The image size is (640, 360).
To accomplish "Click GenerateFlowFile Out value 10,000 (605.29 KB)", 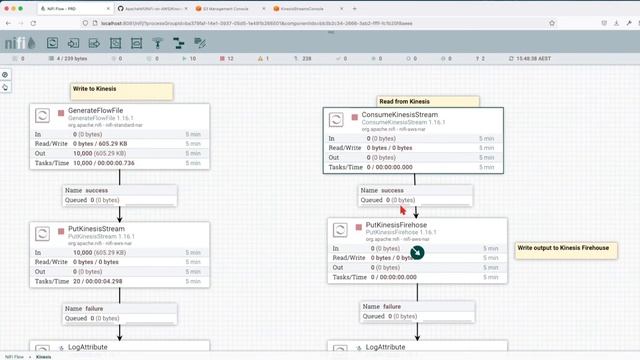I will (100, 153).
